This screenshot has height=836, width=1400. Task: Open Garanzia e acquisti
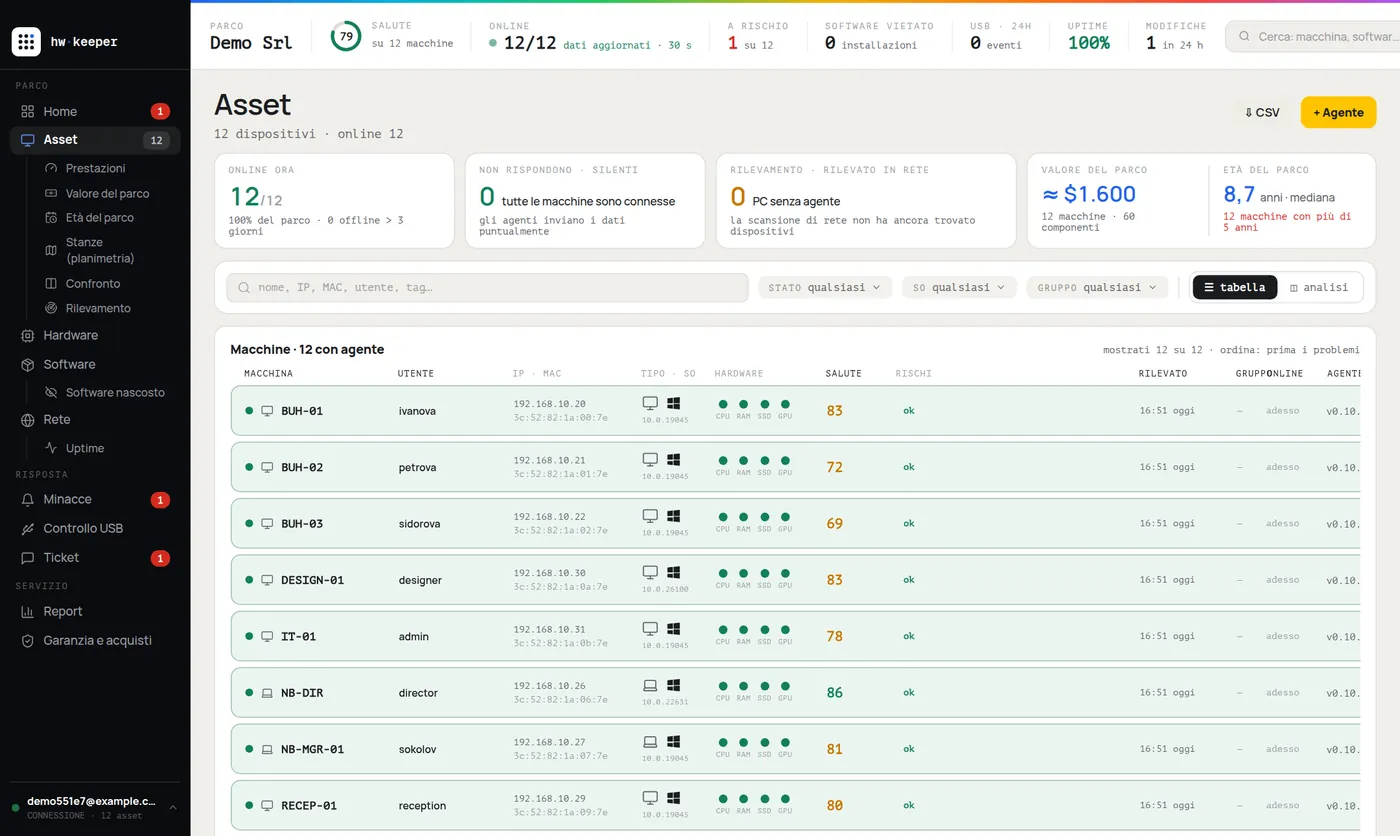click(95, 640)
